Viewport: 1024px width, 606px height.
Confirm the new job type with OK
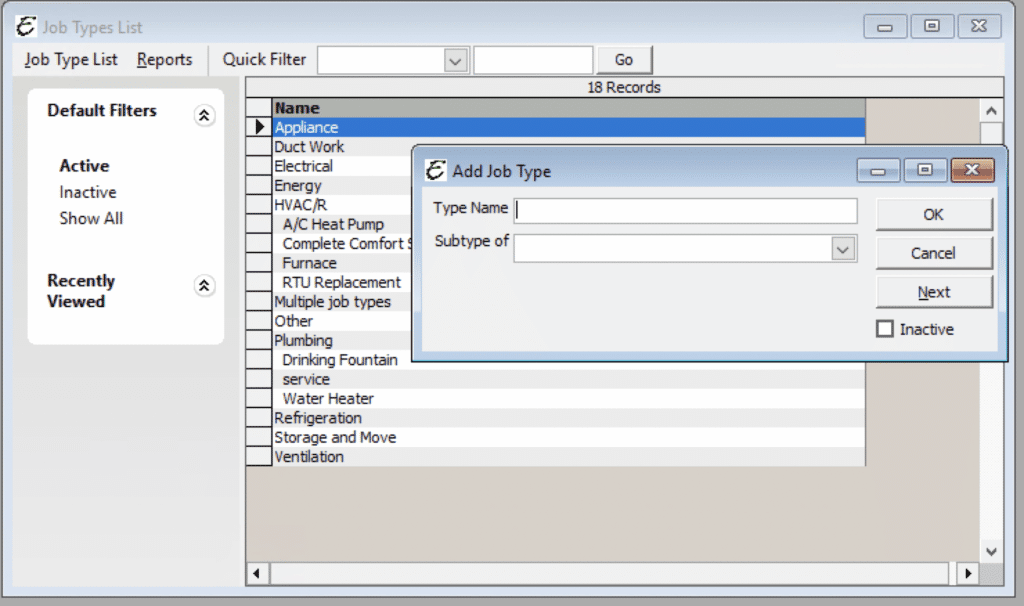point(933,214)
